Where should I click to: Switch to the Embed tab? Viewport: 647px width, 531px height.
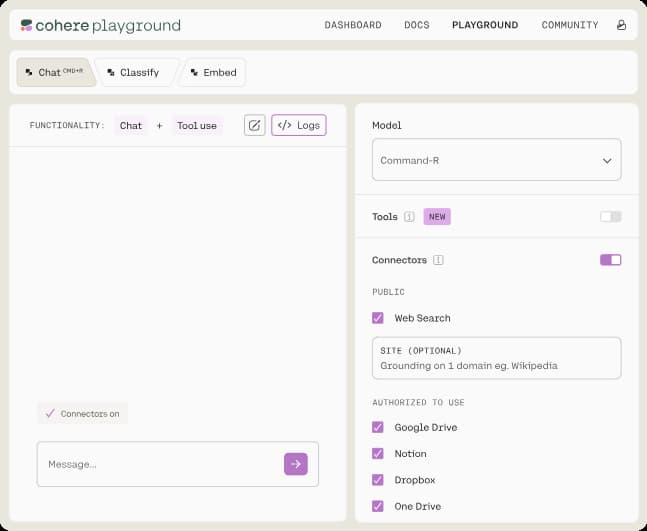213,72
